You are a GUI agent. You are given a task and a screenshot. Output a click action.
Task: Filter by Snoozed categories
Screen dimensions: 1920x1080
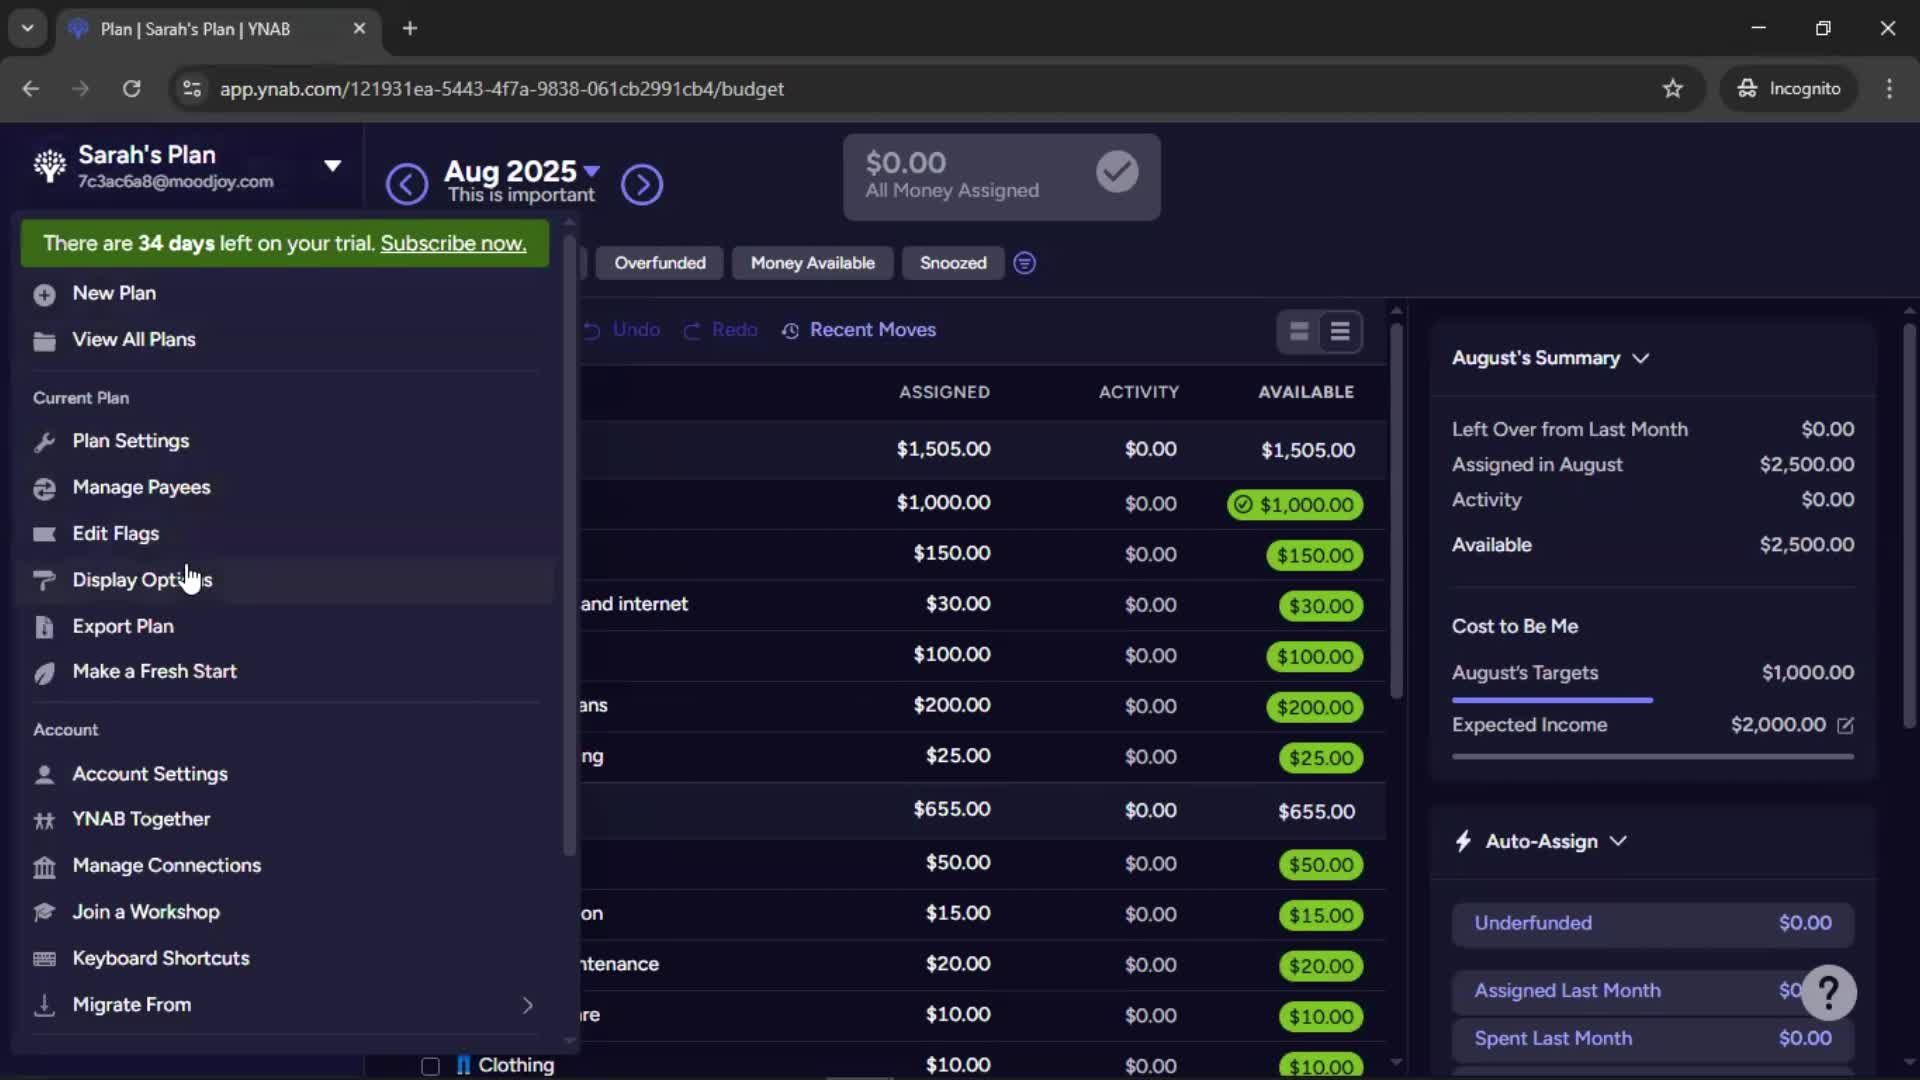coord(953,263)
